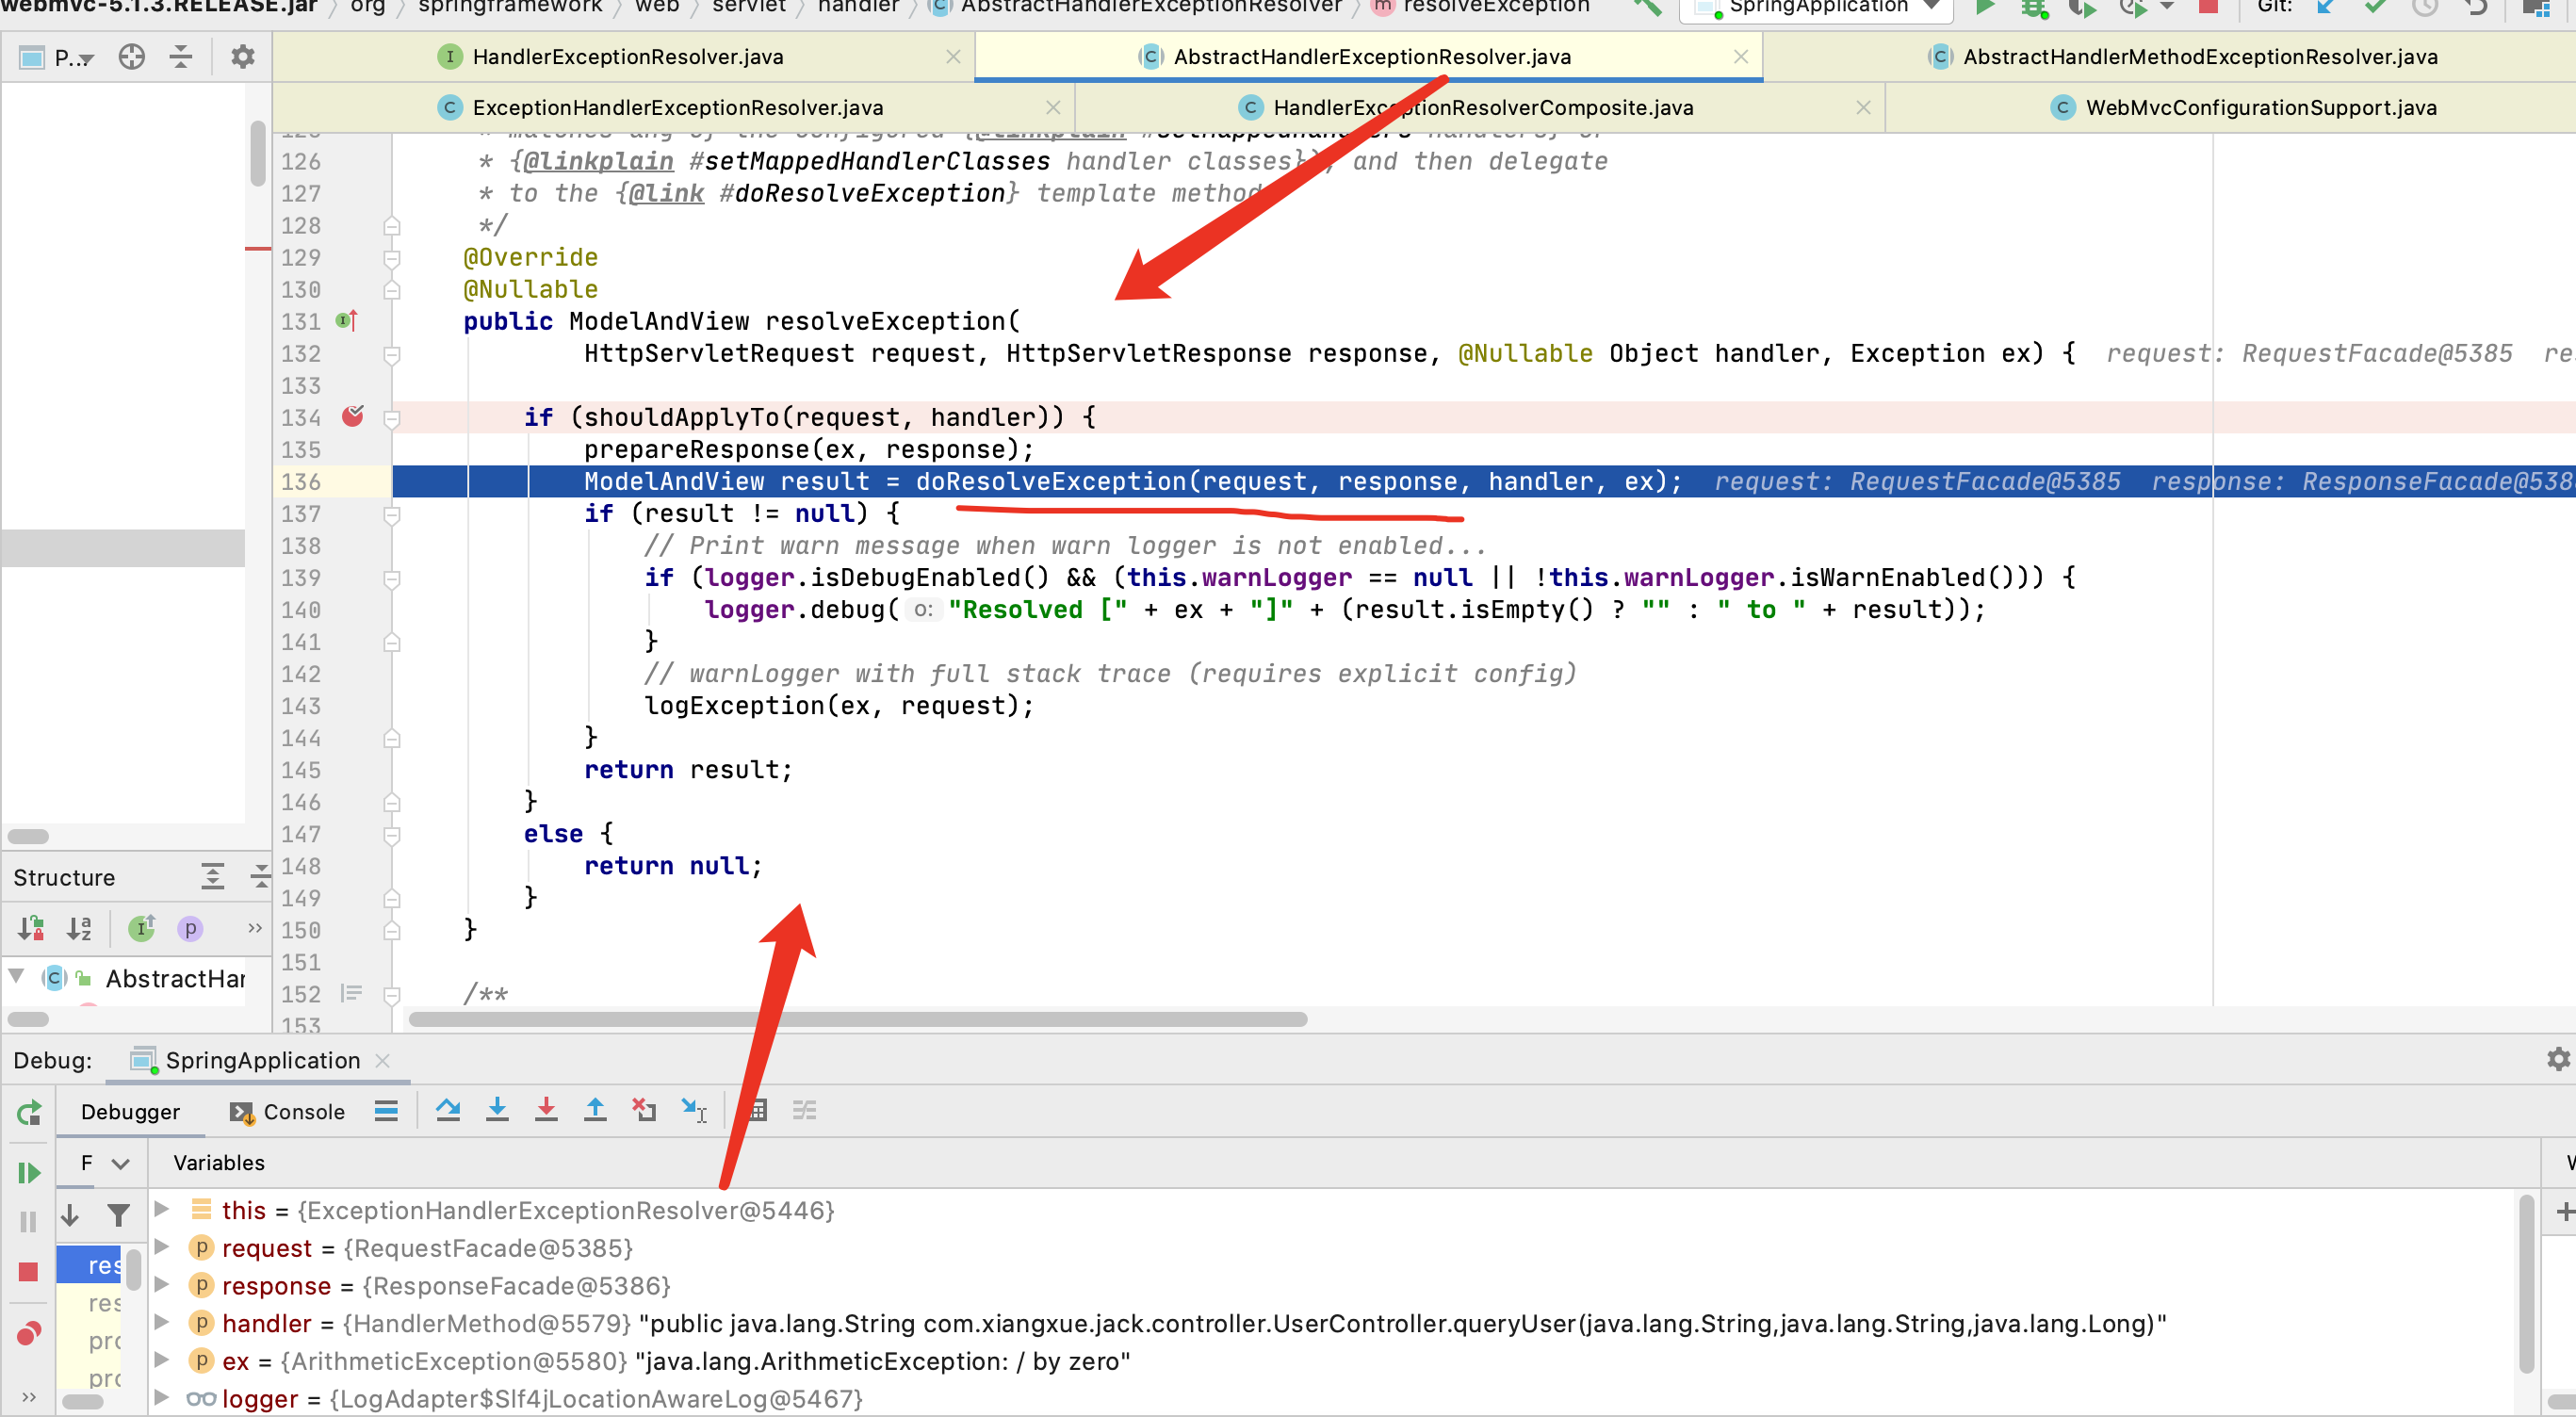The image size is (2576, 1417).
Task: Click the Git Update Project blue arrow
Action: tap(2326, 8)
